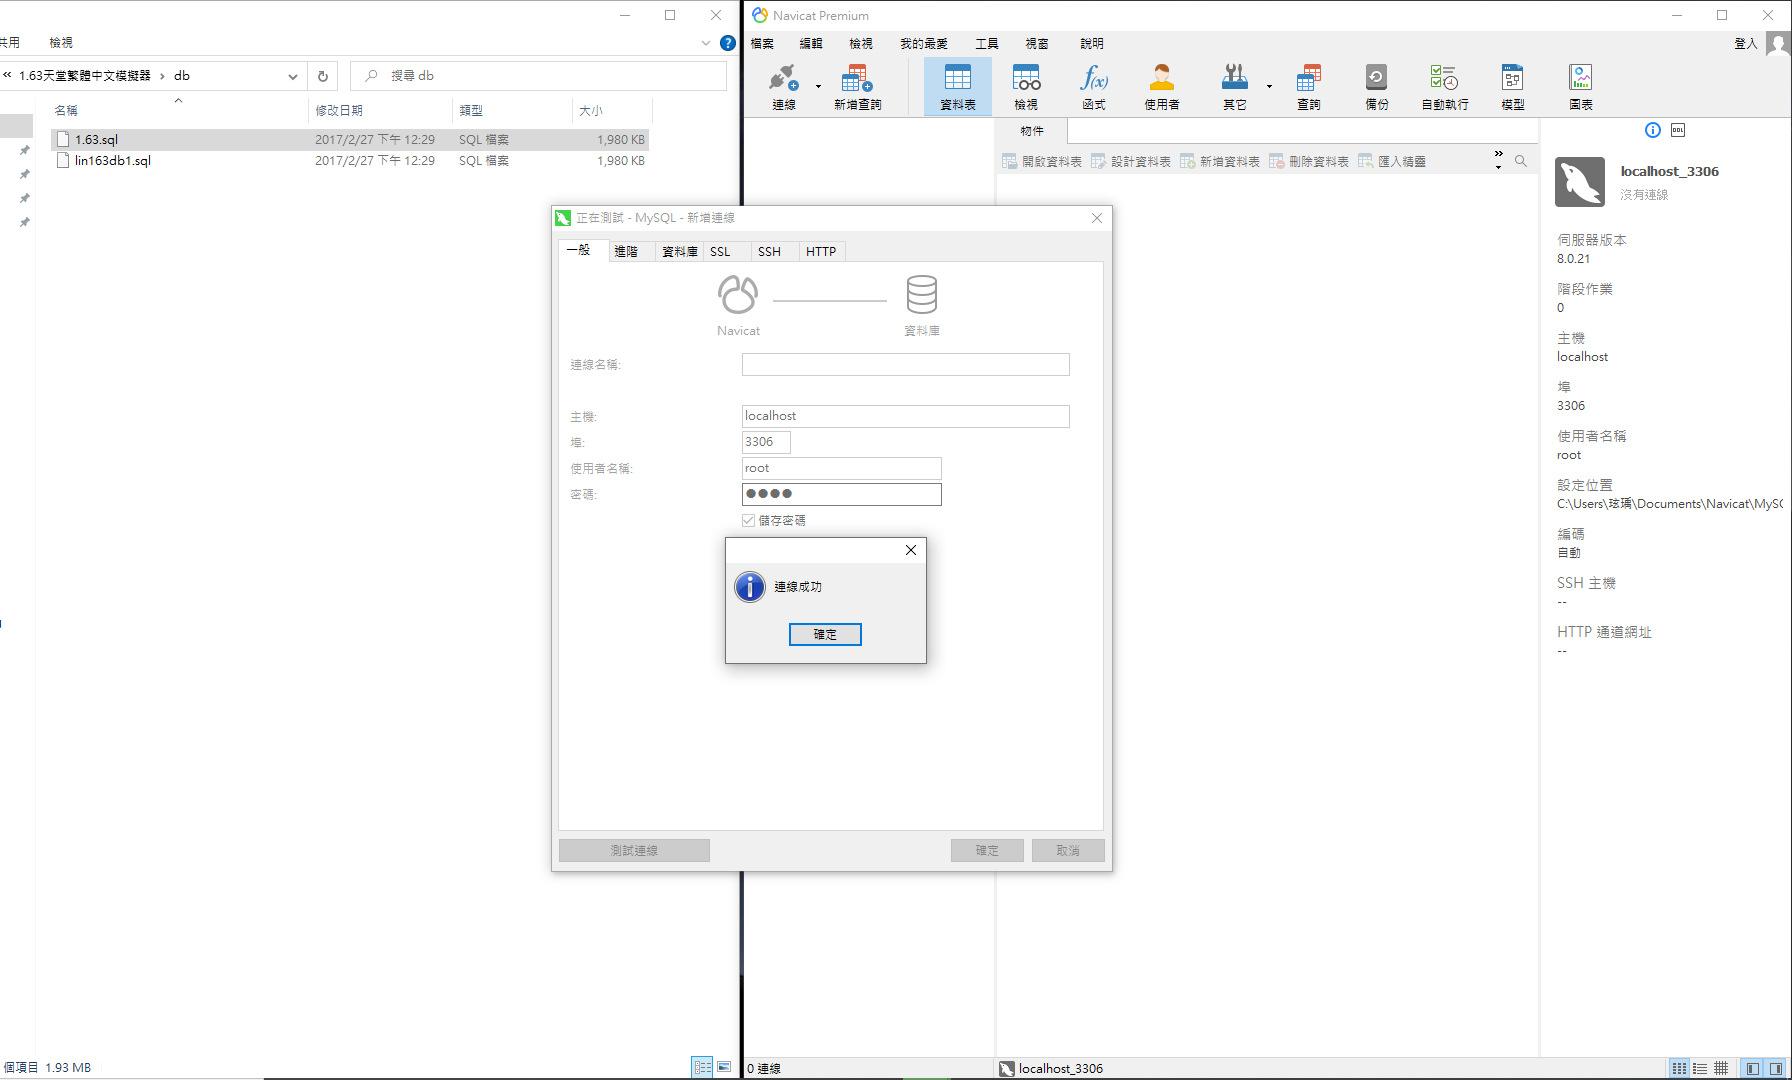The height and width of the screenshot is (1080, 1792).
Task: Click 新增資料表 in the object toolbar
Action: [1220, 161]
